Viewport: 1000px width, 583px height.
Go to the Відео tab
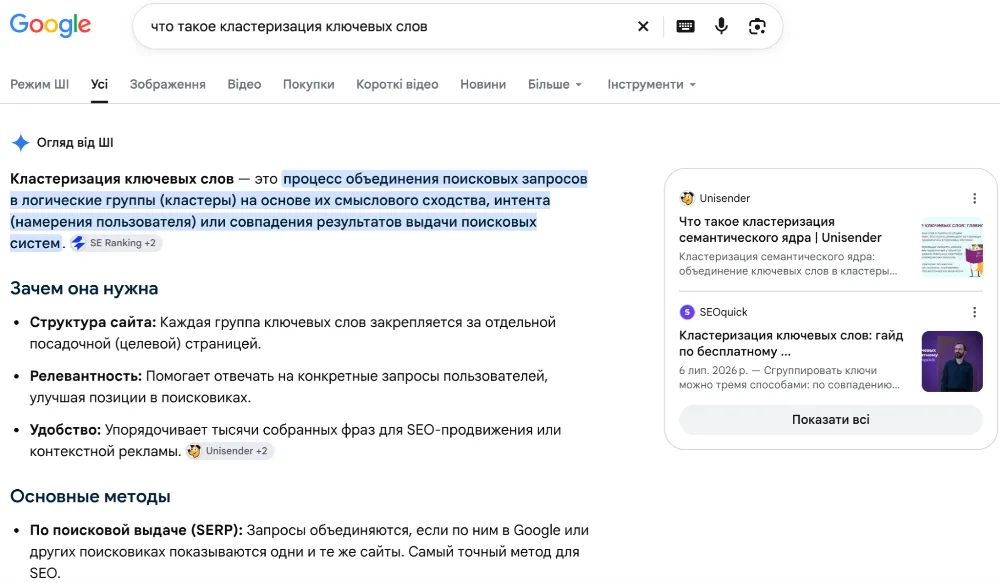pos(244,84)
